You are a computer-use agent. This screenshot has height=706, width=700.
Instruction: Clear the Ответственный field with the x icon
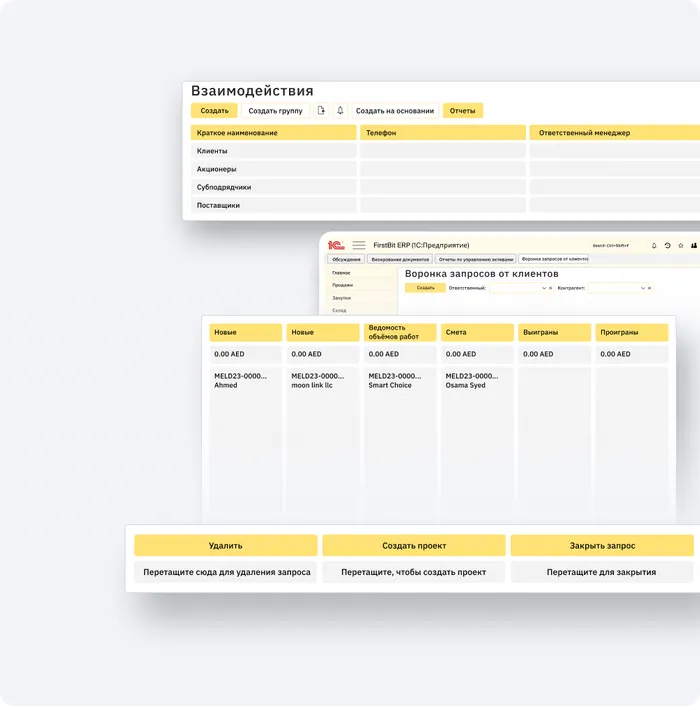(551, 288)
